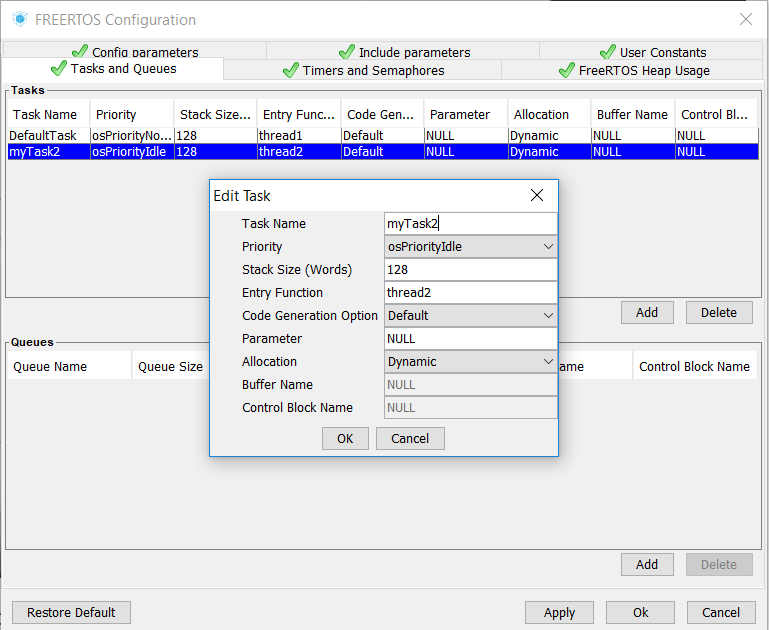Click the Queue Name column header
This screenshot has width=769, height=630.
69,366
